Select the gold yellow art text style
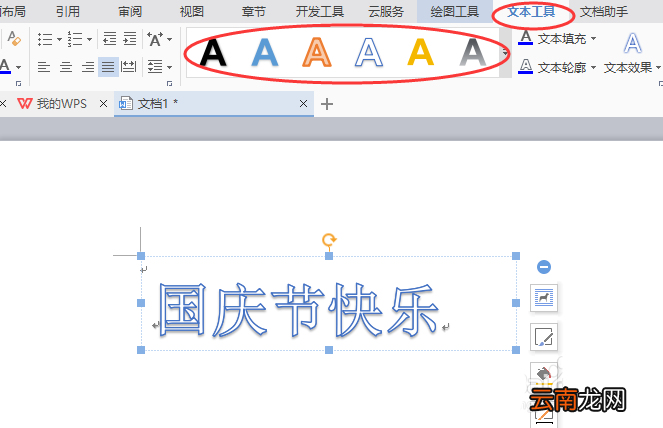 click(x=421, y=52)
